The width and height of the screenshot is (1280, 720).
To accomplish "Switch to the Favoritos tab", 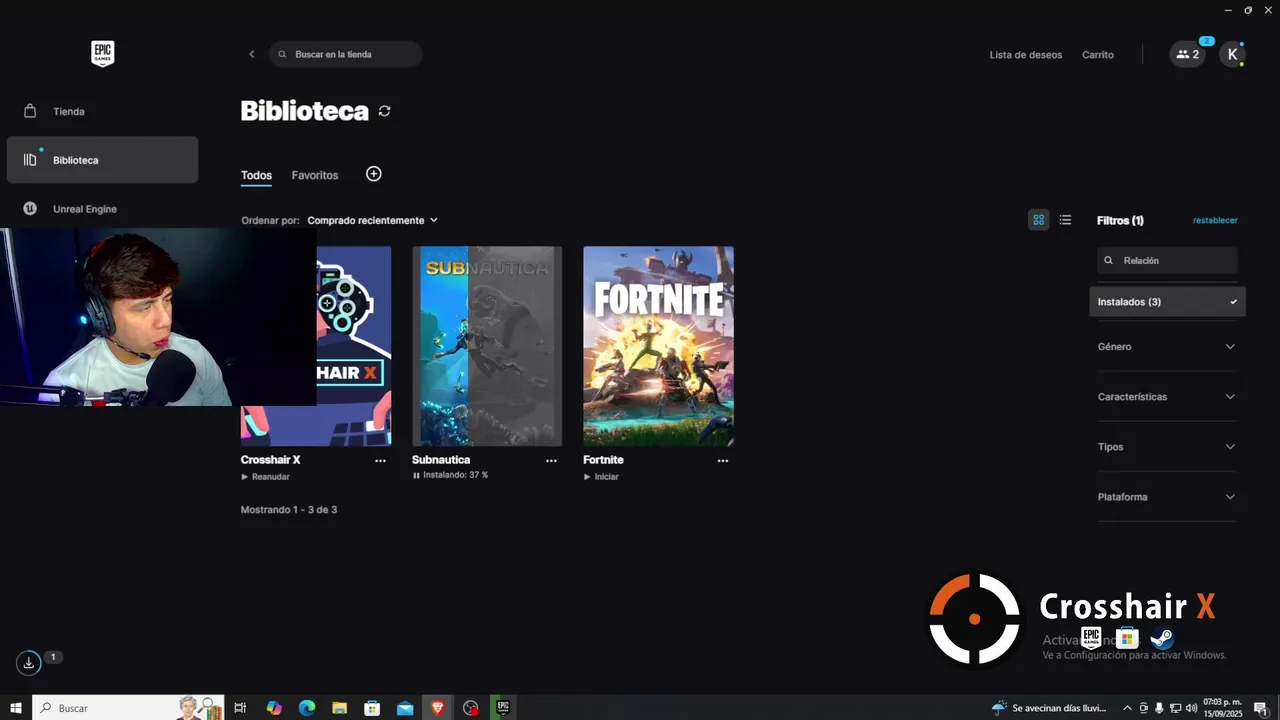I will 315,175.
